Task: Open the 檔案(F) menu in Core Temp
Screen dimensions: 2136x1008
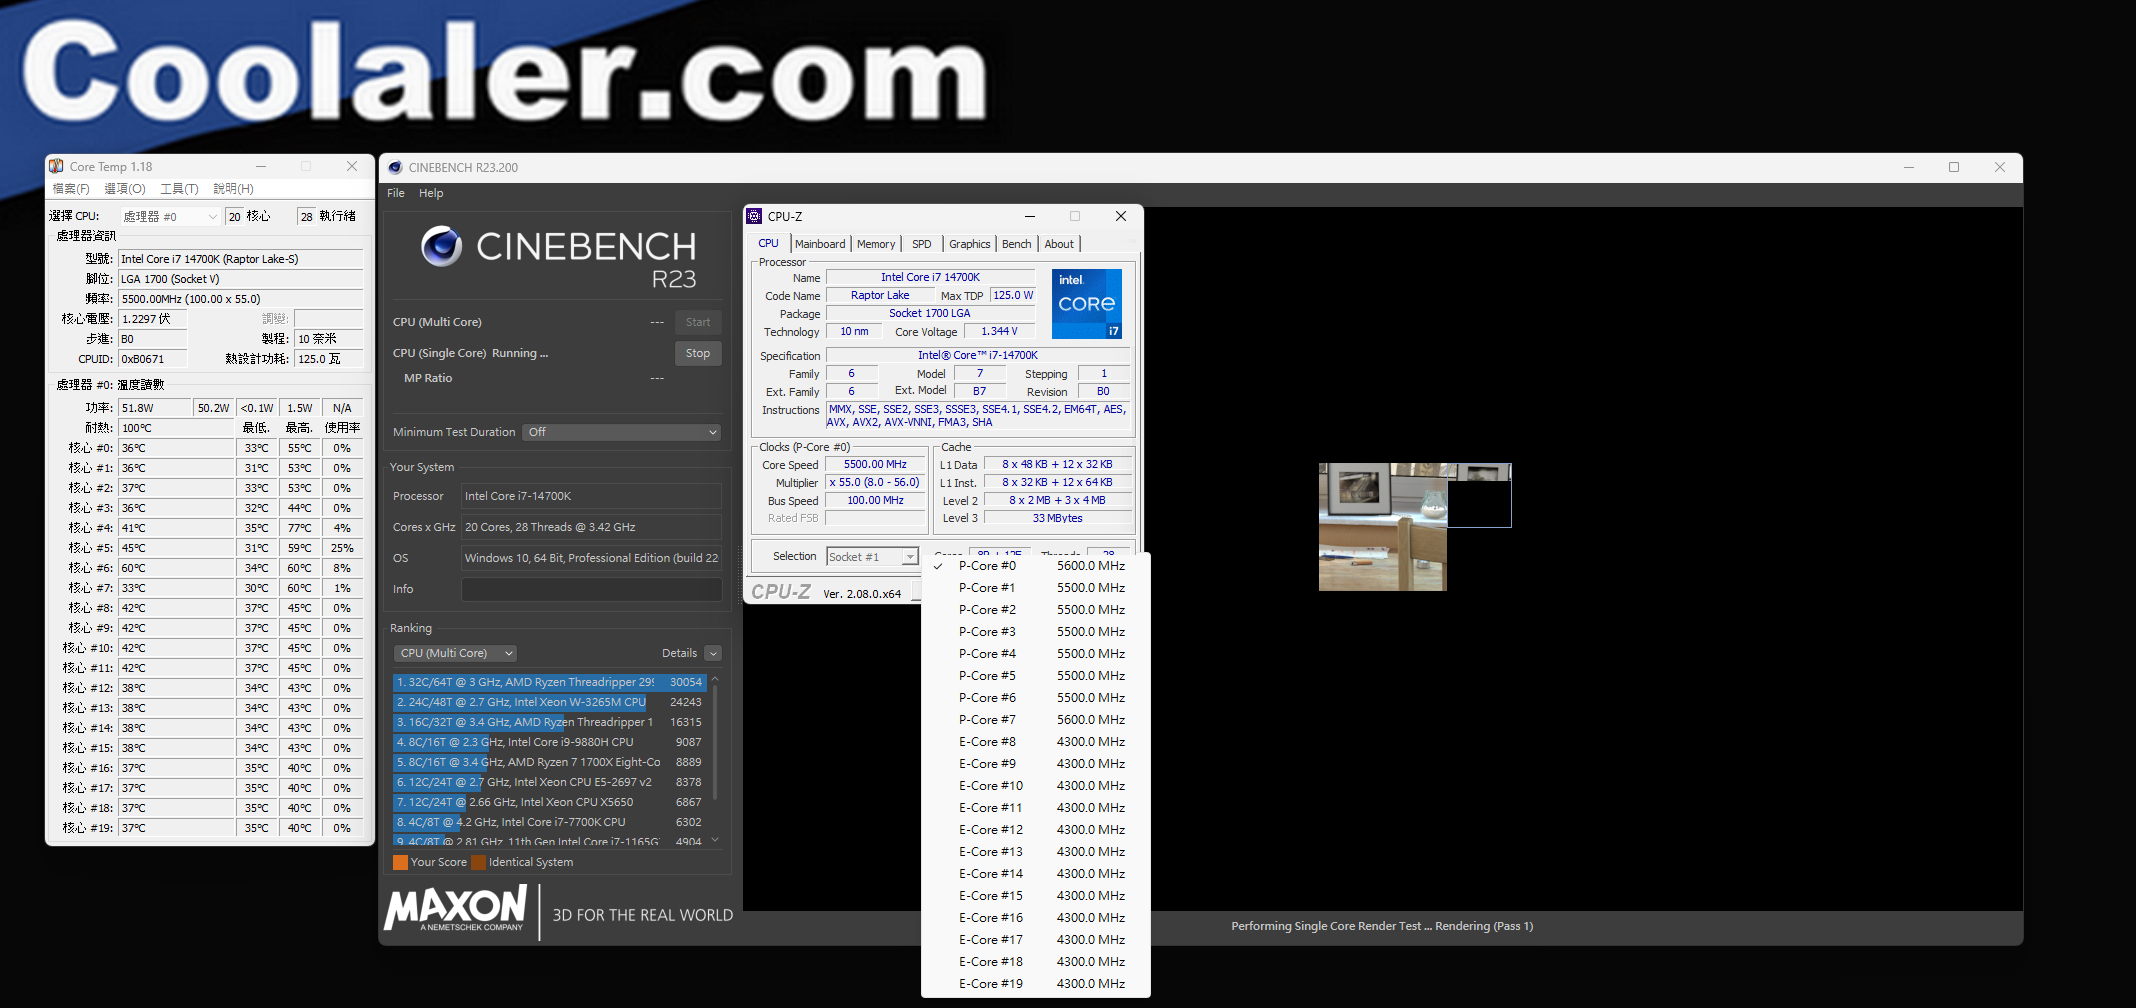Action: (71, 188)
